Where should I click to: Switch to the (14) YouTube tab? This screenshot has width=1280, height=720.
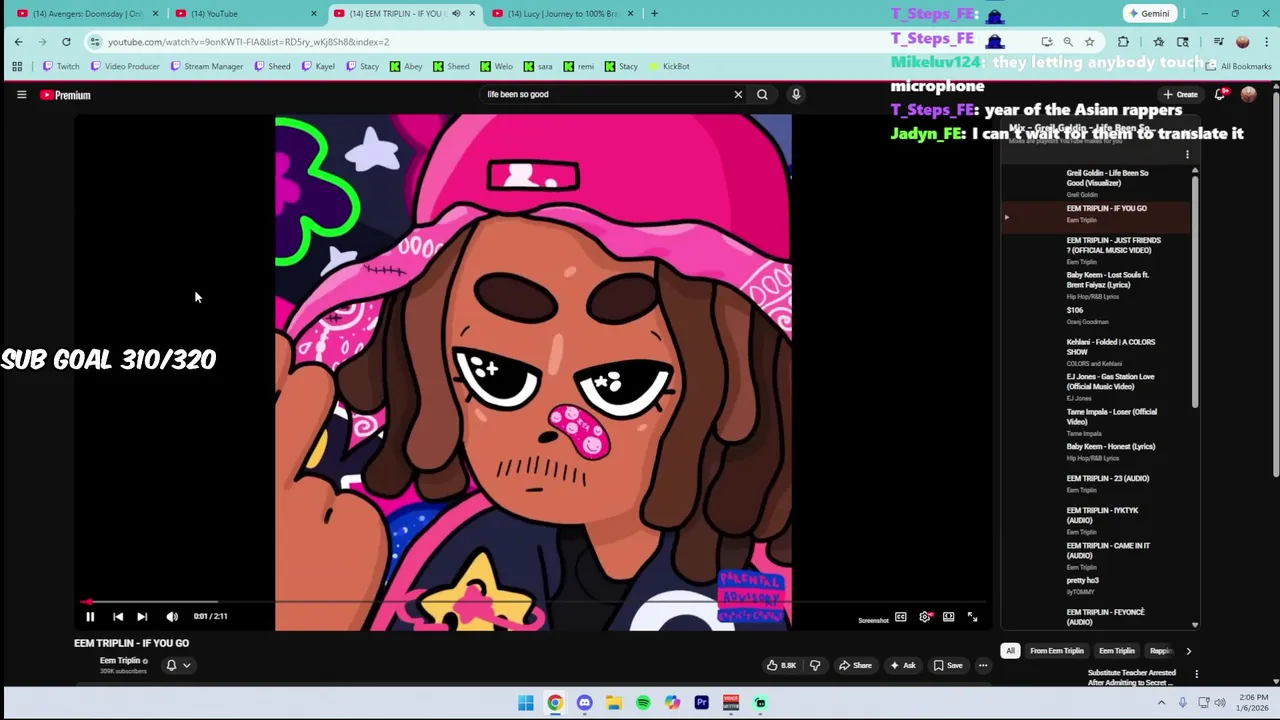click(247, 14)
